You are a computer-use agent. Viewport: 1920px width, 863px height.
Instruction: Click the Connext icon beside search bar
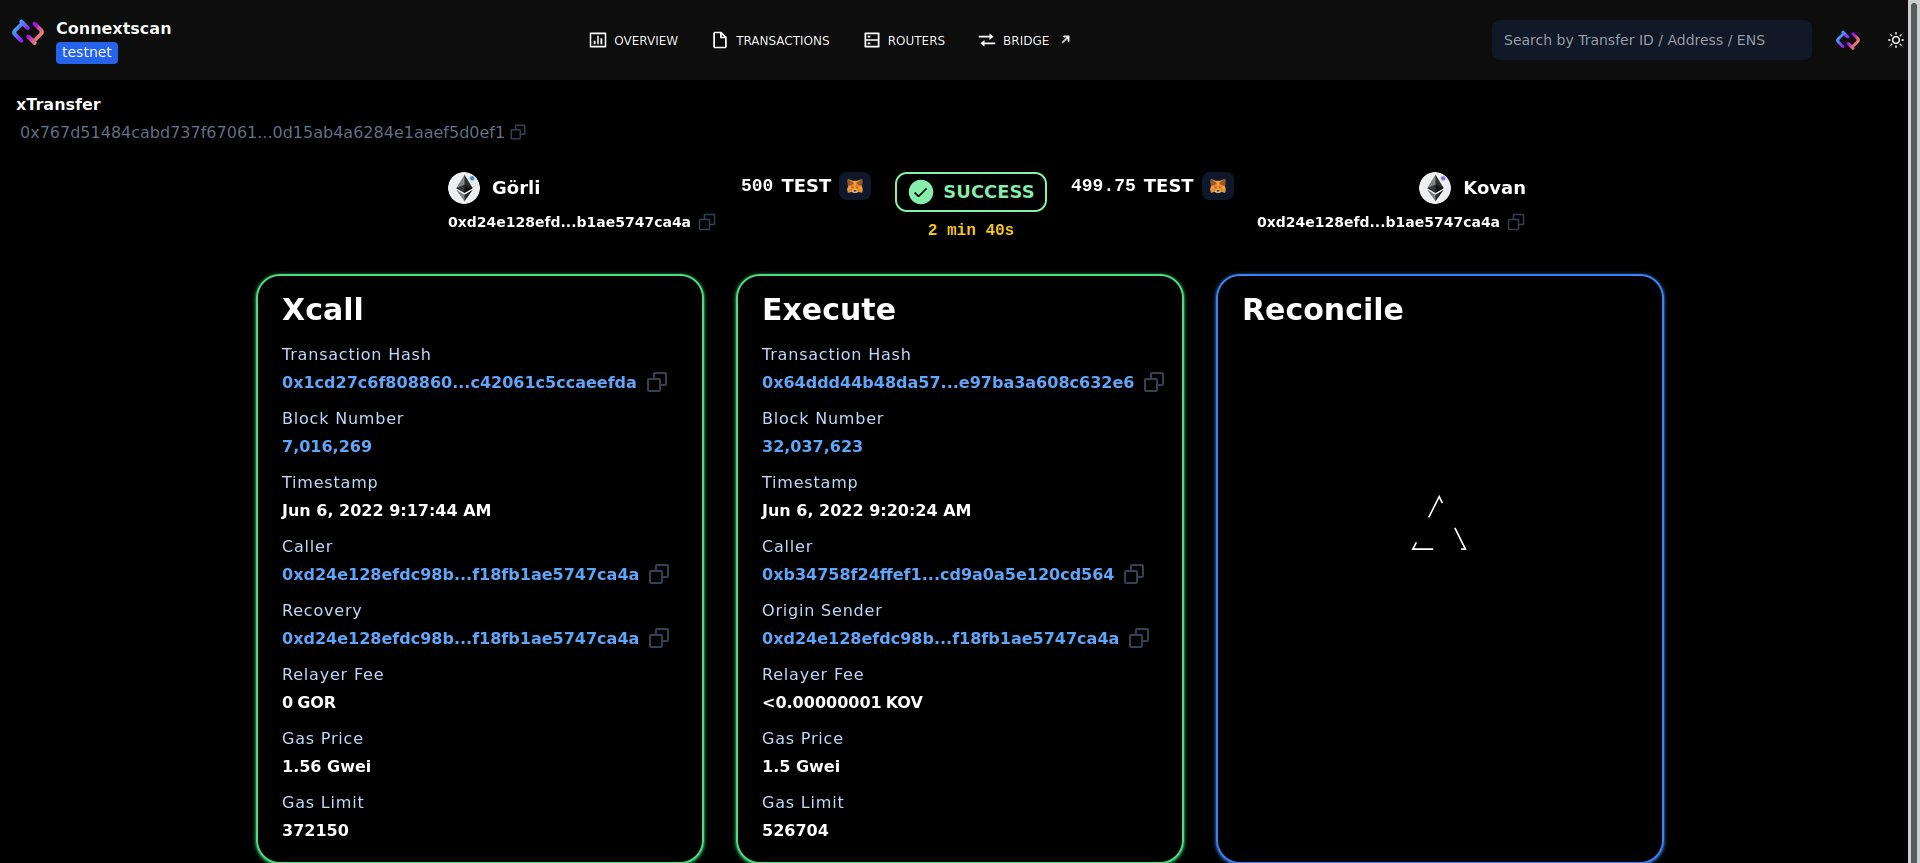(x=1848, y=40)
